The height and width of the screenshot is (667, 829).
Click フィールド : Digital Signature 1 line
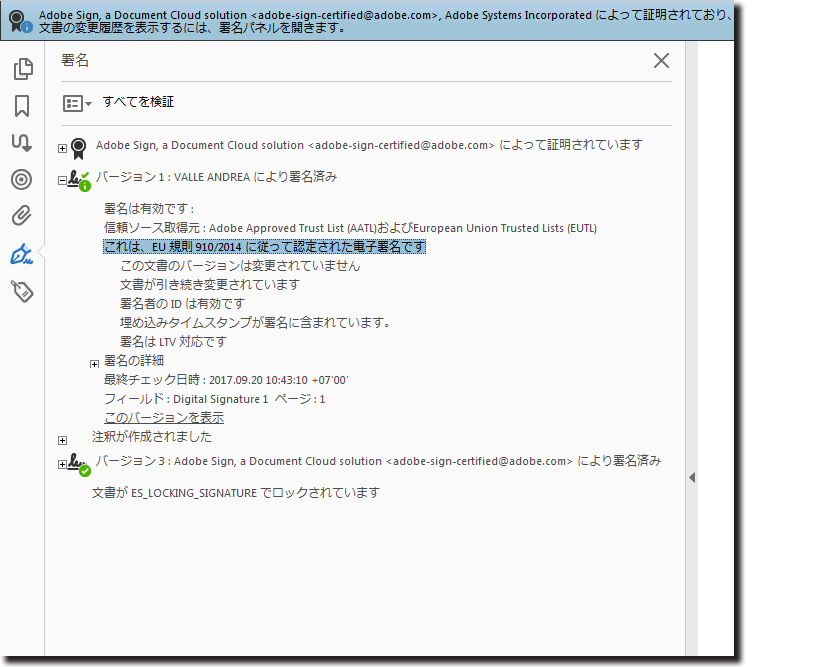(x=215, y=399)
